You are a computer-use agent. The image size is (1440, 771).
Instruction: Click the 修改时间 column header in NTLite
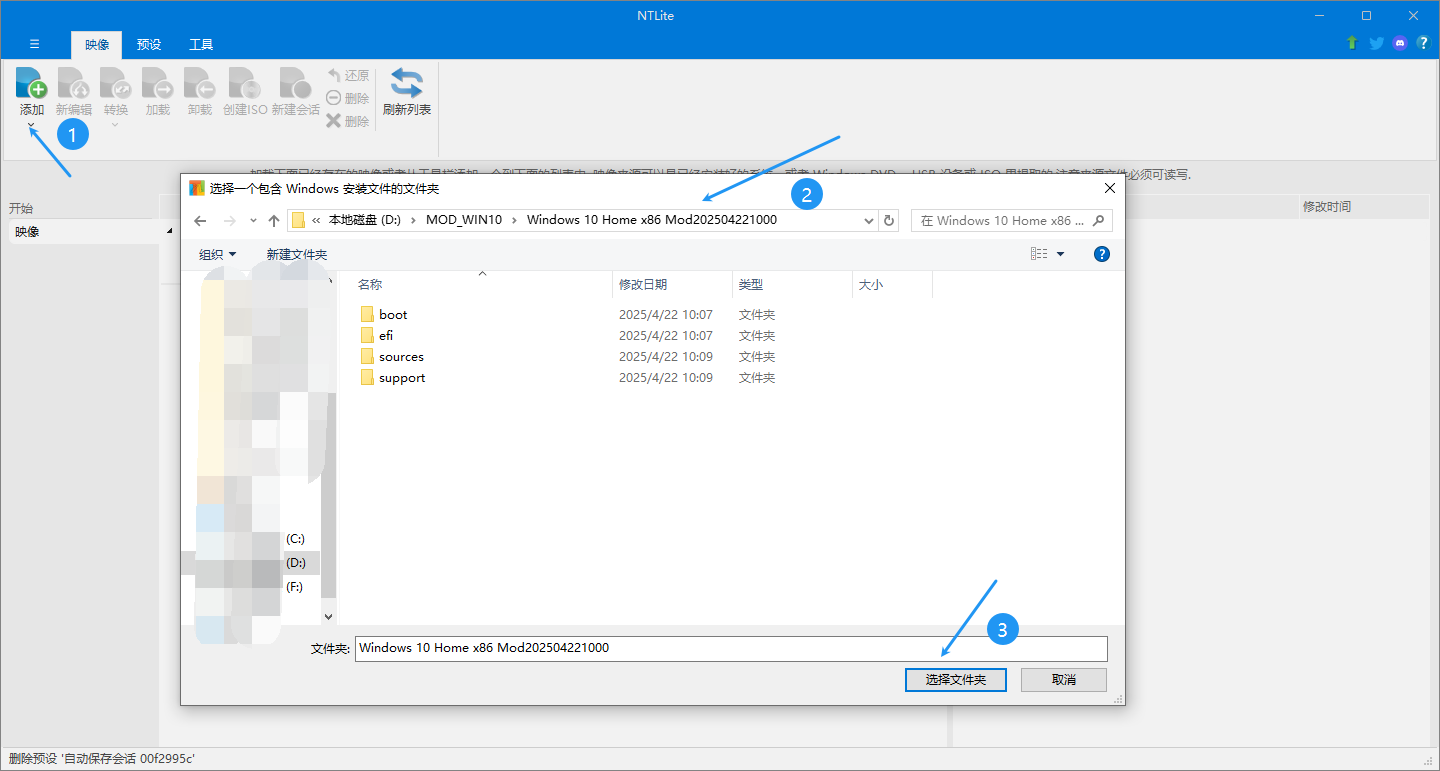click(1326, 206)
